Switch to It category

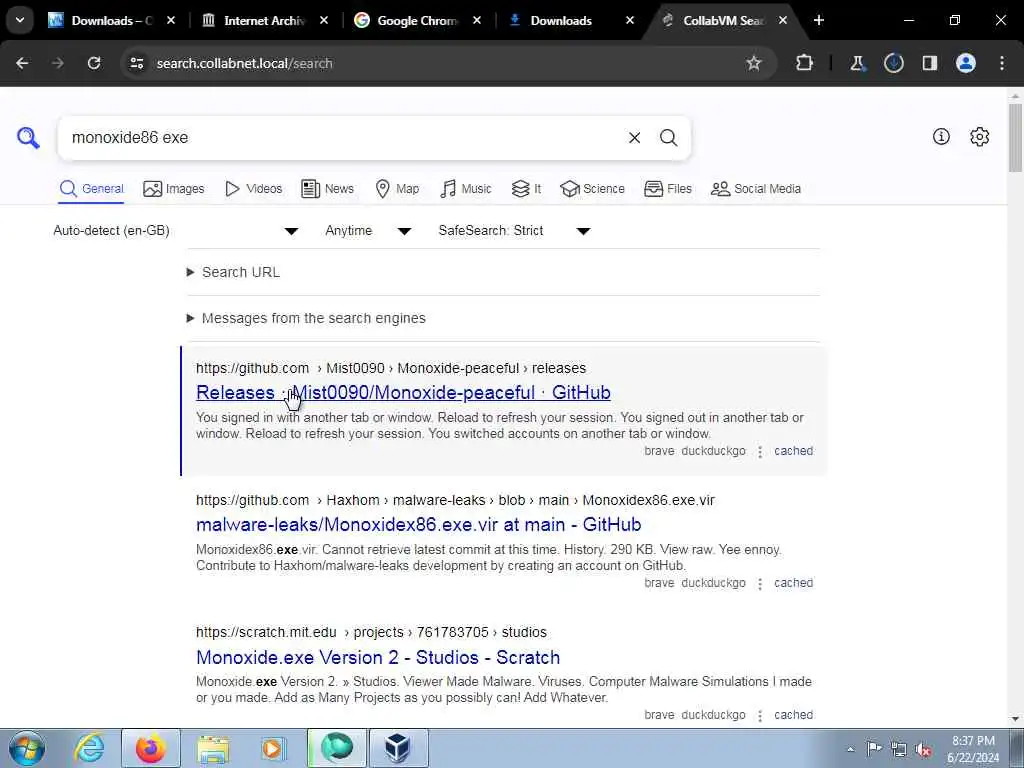click(x=526, y=189)
